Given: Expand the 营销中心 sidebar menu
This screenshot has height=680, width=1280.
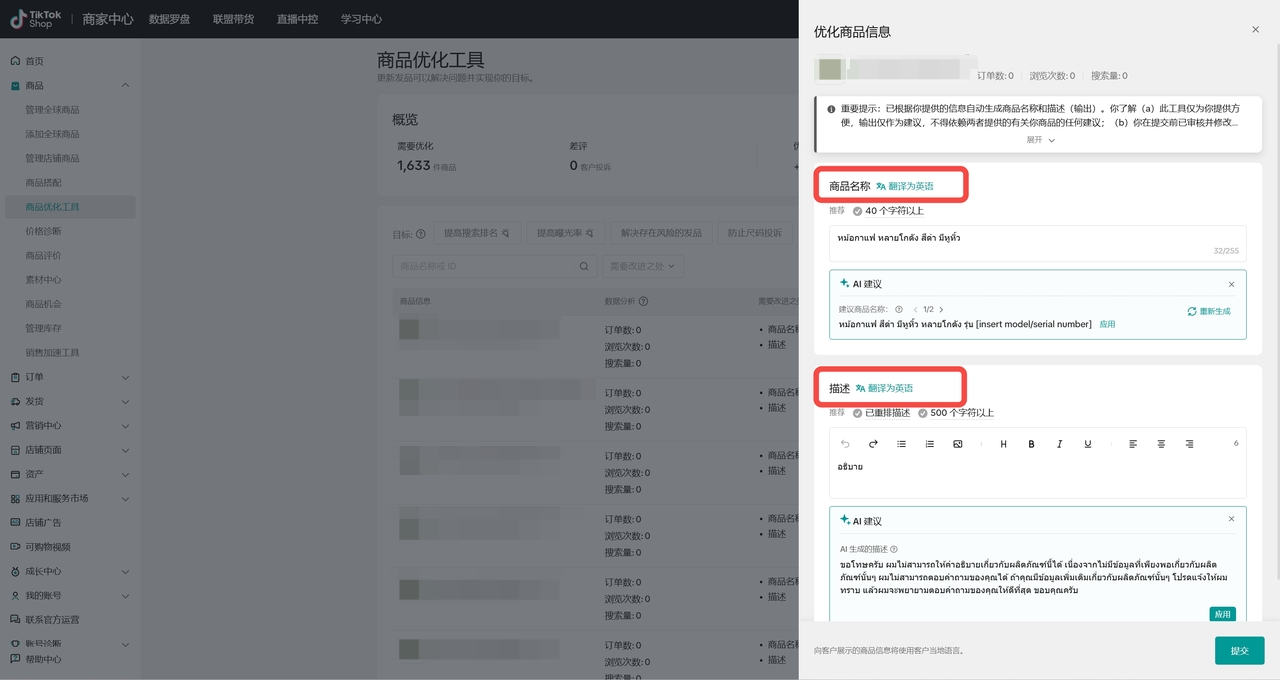Looking at the screenshot, I should click(x=125, y=426).
